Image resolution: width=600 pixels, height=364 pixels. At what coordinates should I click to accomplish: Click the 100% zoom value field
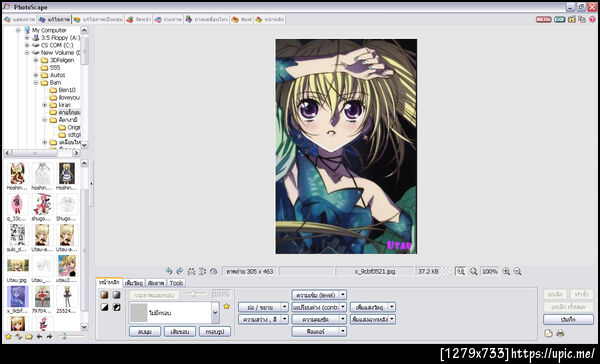point(489,271)
